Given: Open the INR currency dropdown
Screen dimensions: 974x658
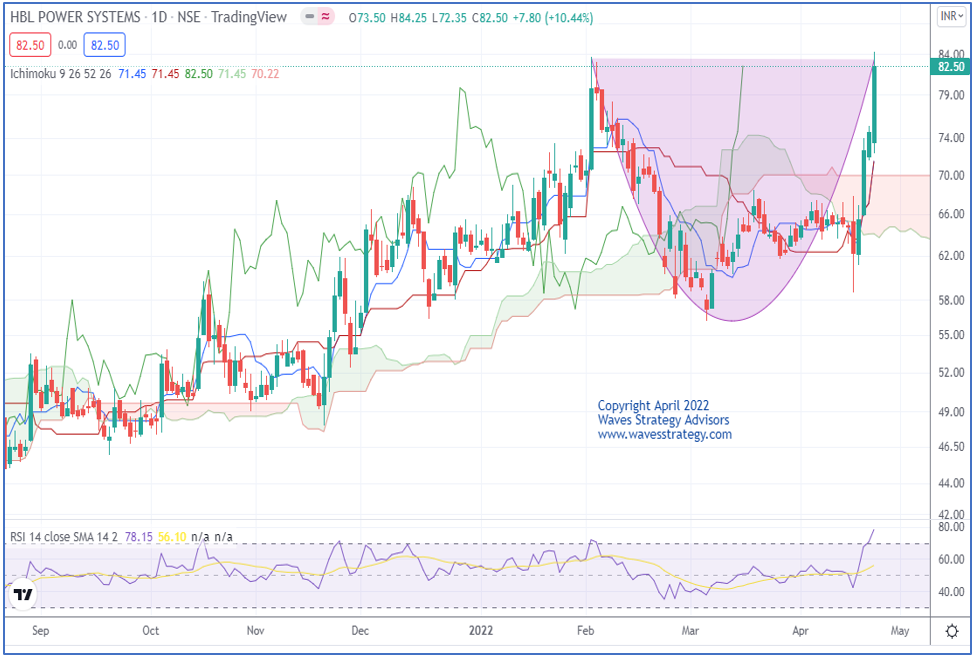Looking at the screenshot, I should 951,17.
